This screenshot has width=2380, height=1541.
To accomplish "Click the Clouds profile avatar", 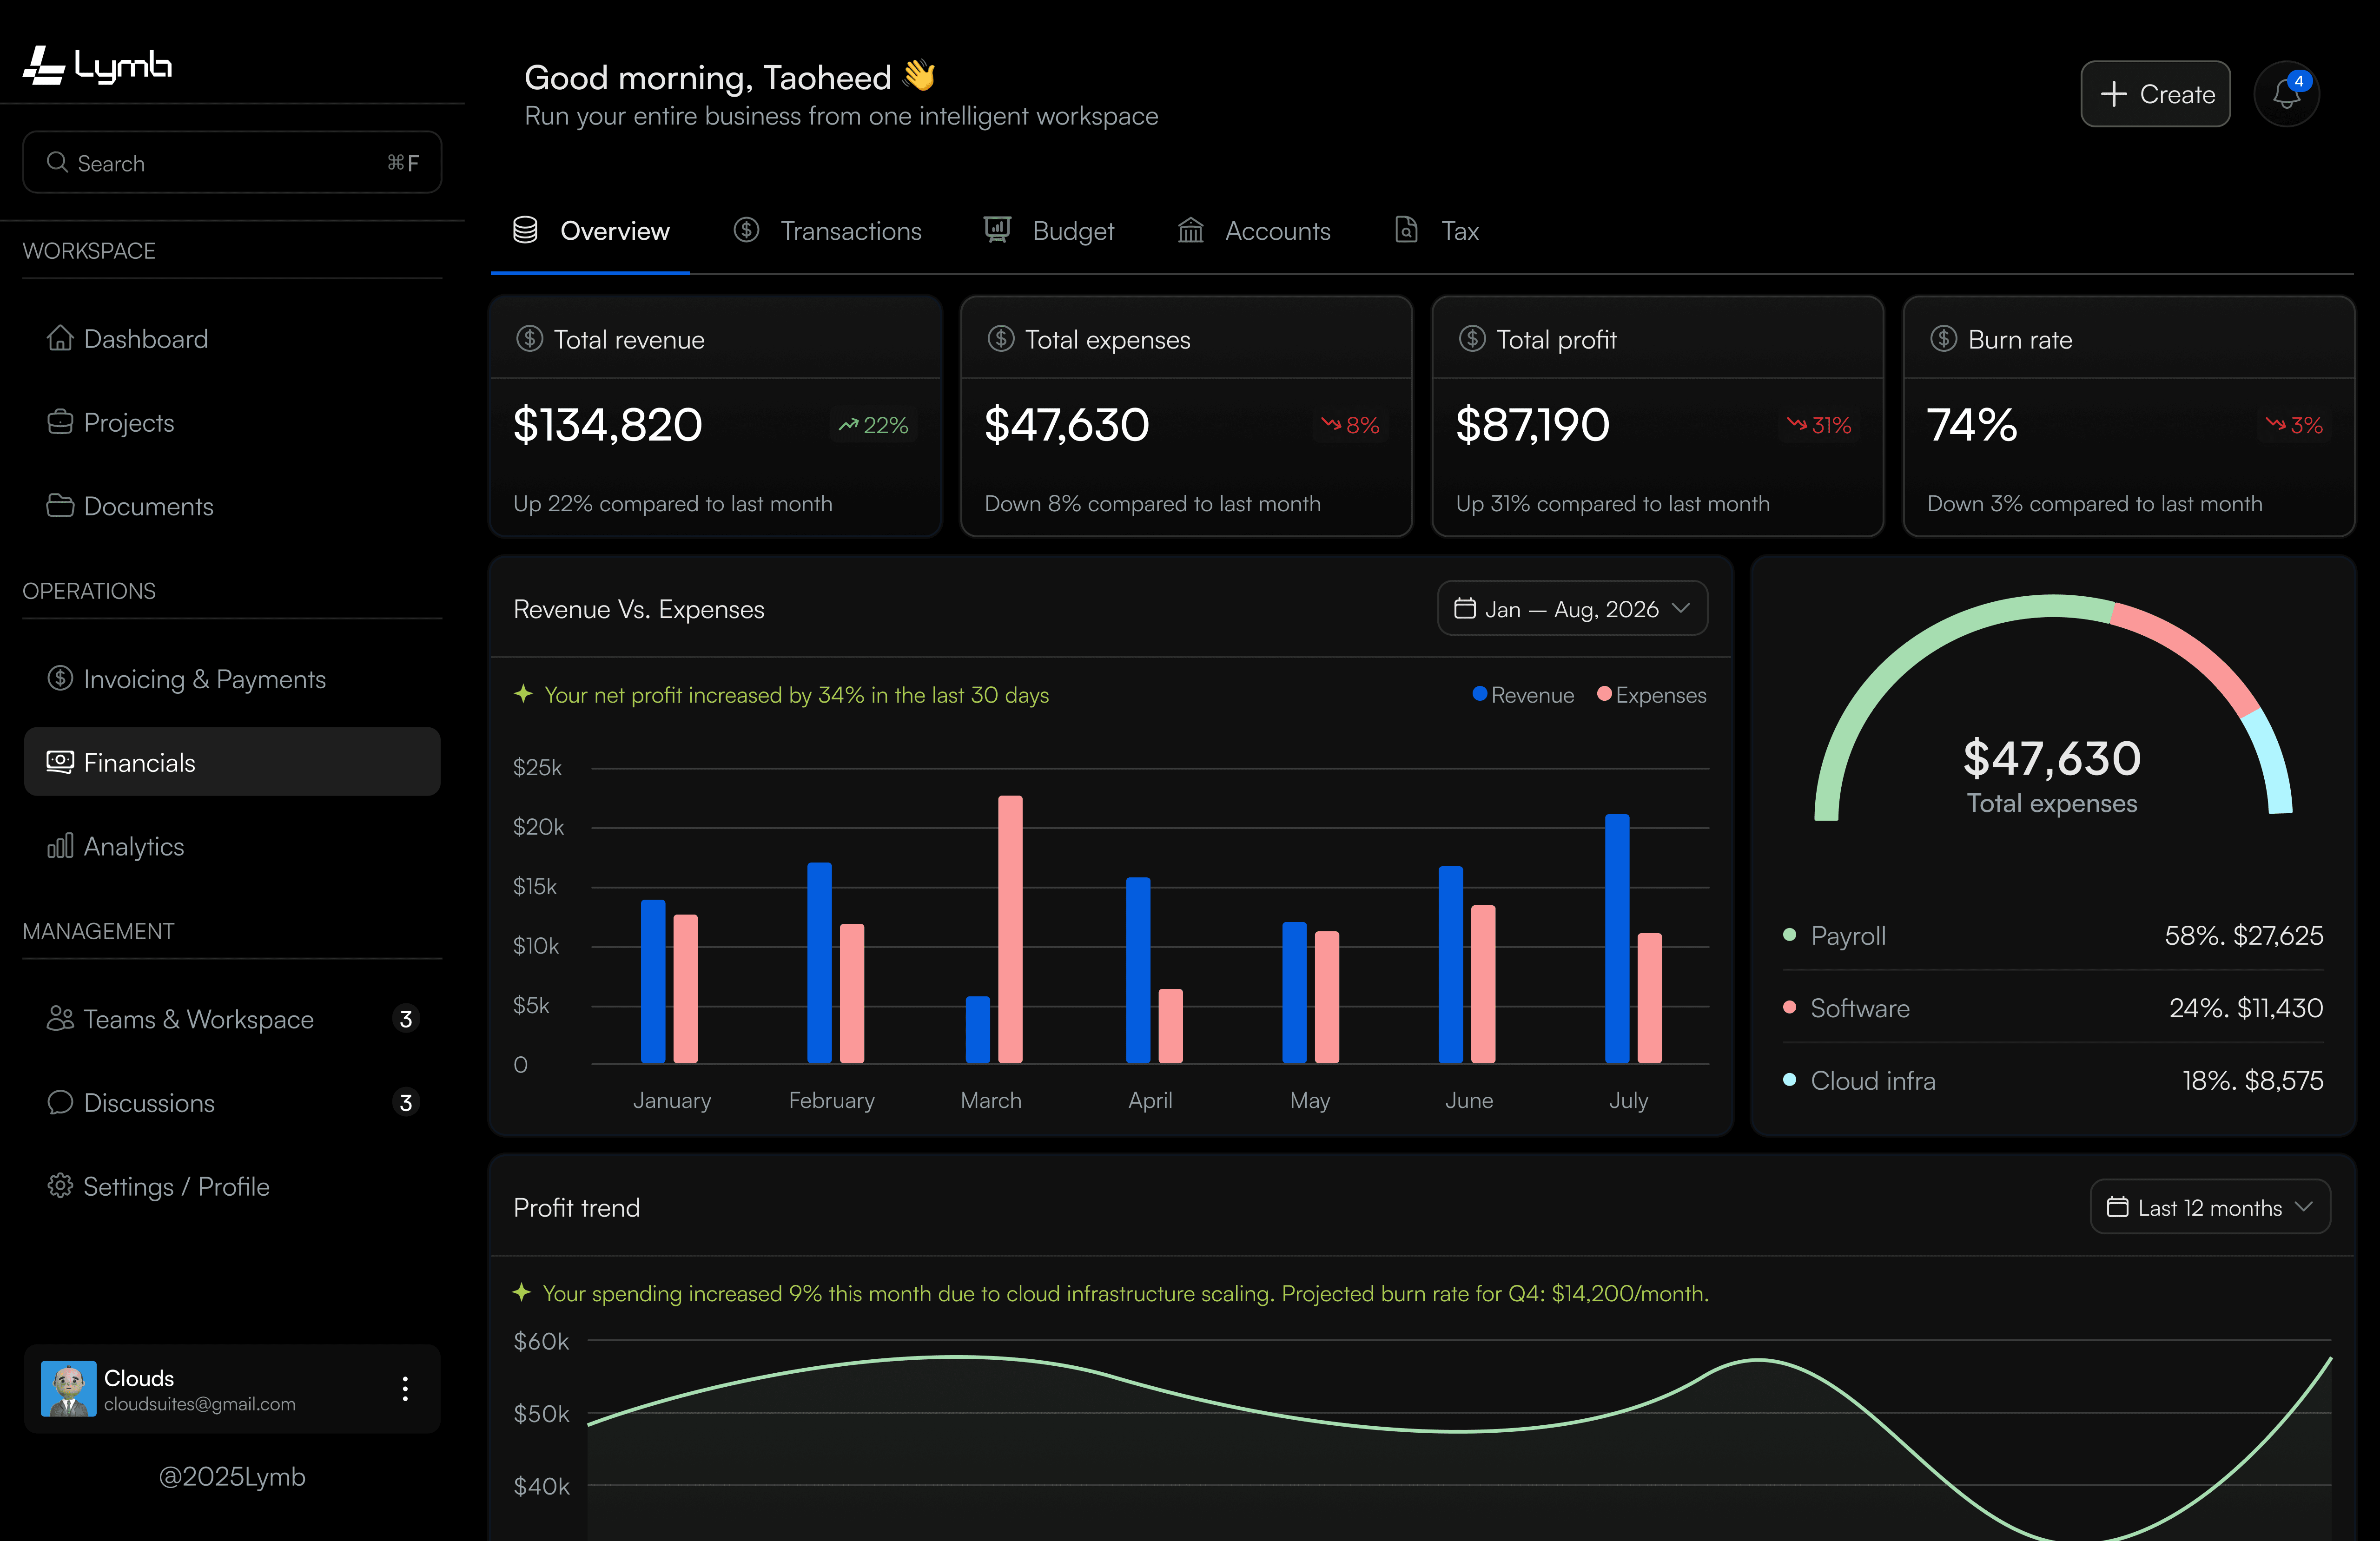I will tap(68, 1388).
